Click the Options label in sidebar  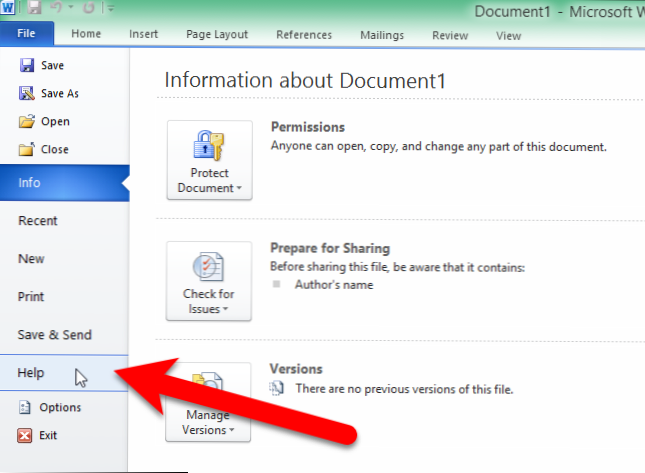(60, 408)
